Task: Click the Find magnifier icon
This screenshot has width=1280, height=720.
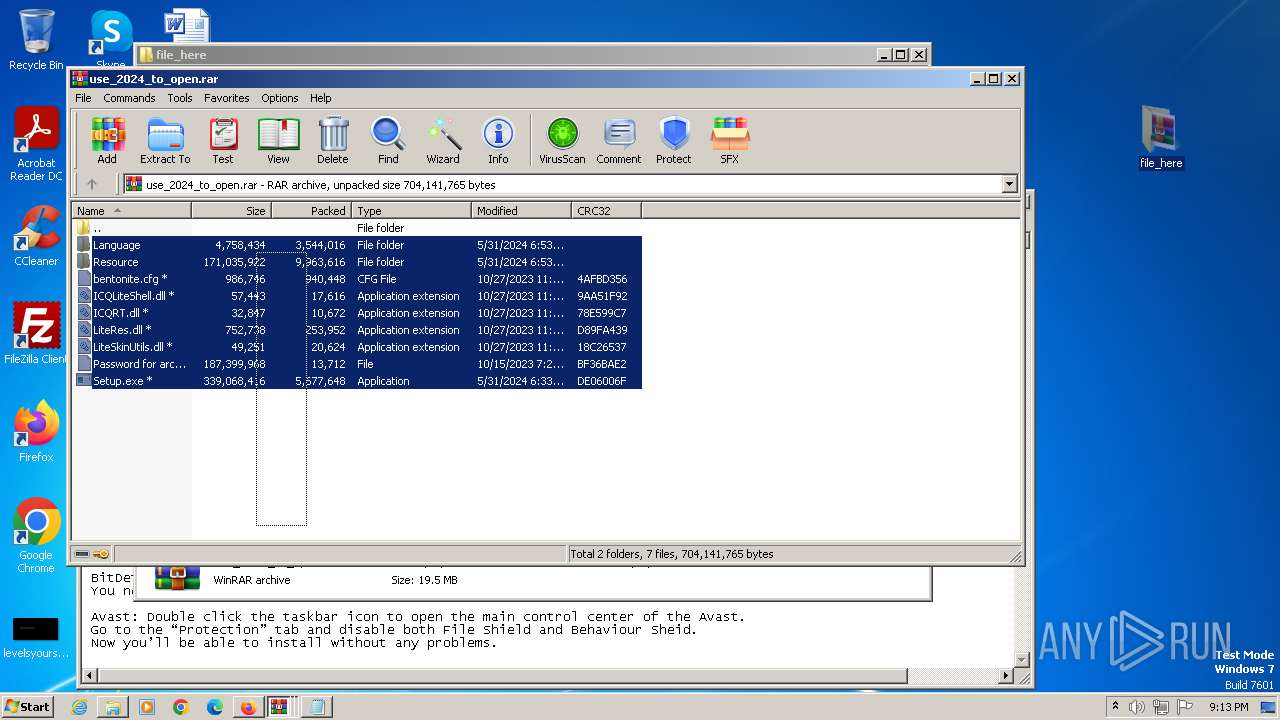Action: (388, 140)
